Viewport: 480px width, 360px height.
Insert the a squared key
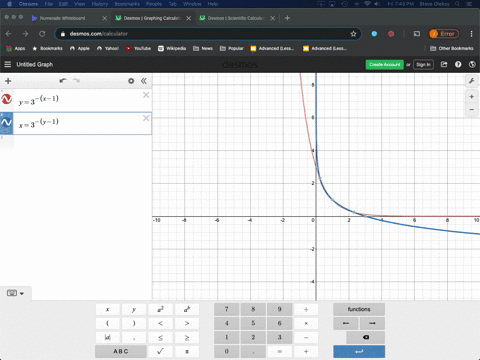click(160, 309)
